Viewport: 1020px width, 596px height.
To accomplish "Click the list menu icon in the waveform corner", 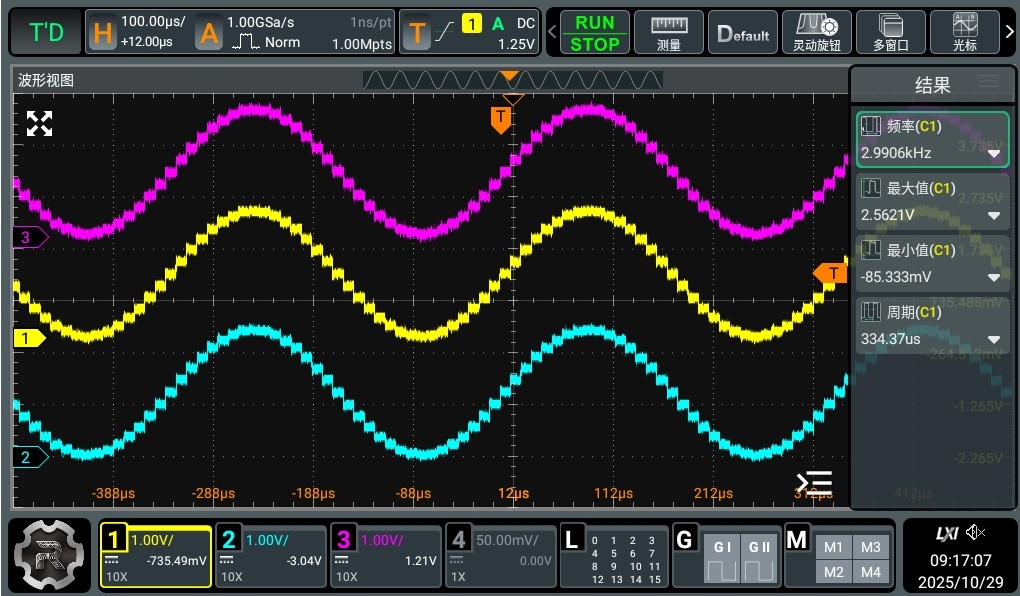I will (814, 482).
